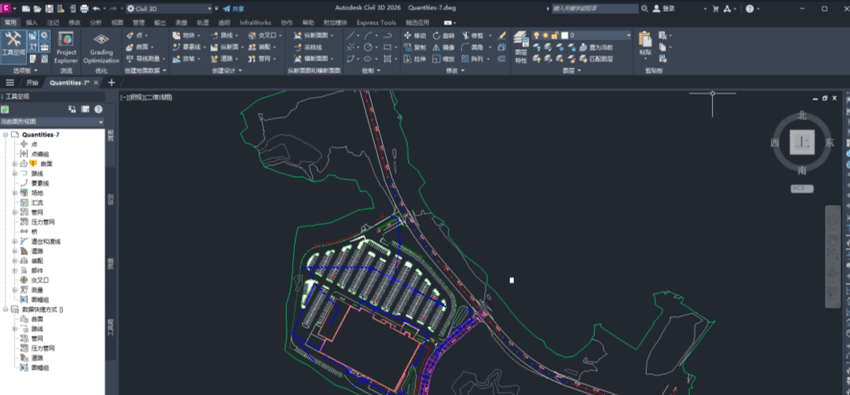Select the 放坡 grading tool

[185, 59]
